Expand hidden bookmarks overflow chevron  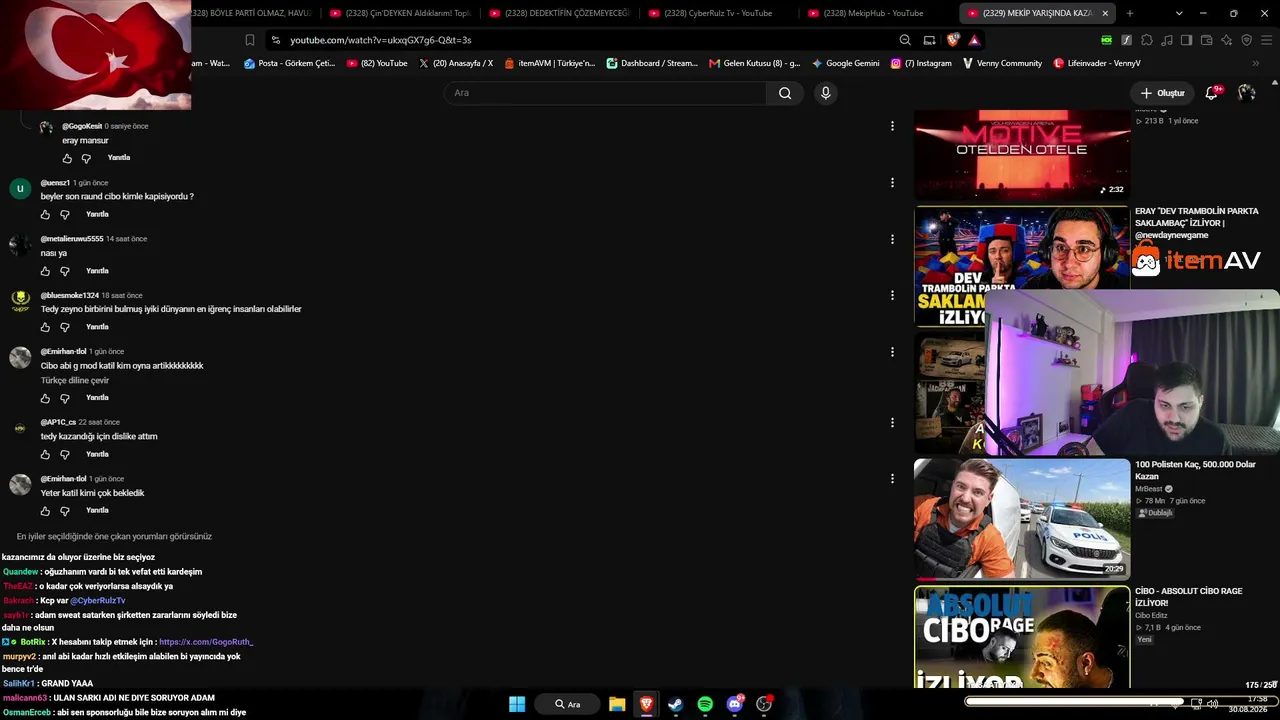point(1255,63)
